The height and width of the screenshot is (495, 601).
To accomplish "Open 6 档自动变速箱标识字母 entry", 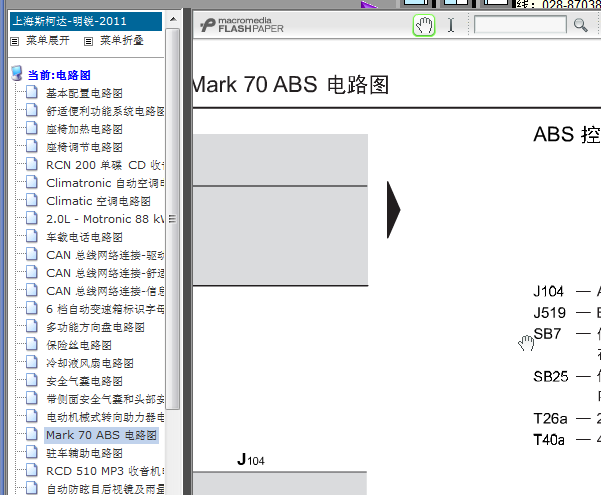I will [105, 309].
